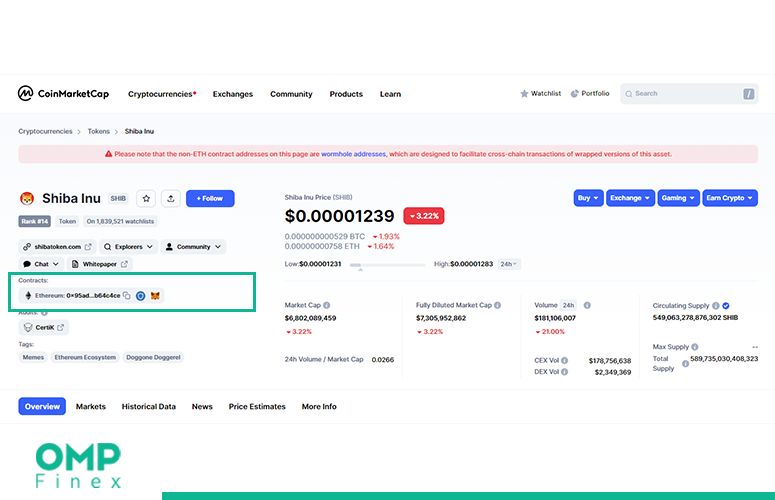Click the Follow button

click(x=210, y=198)
